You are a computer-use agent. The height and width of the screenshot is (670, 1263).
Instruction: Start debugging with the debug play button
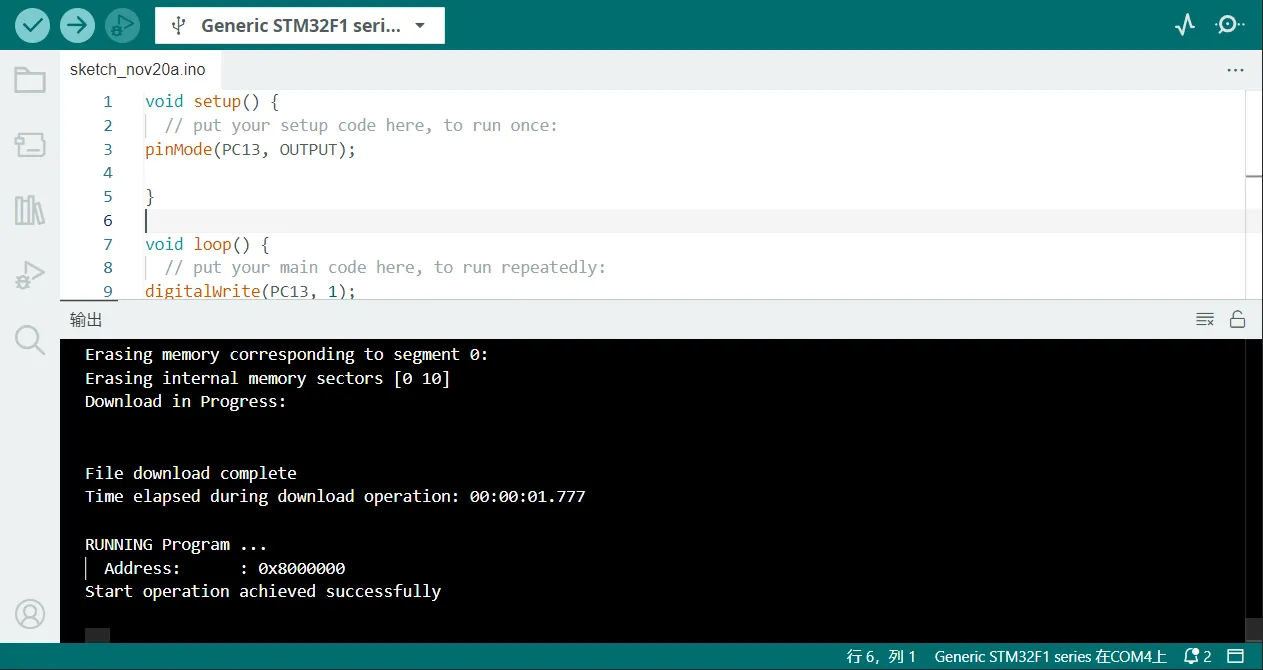tap(122, 25)
